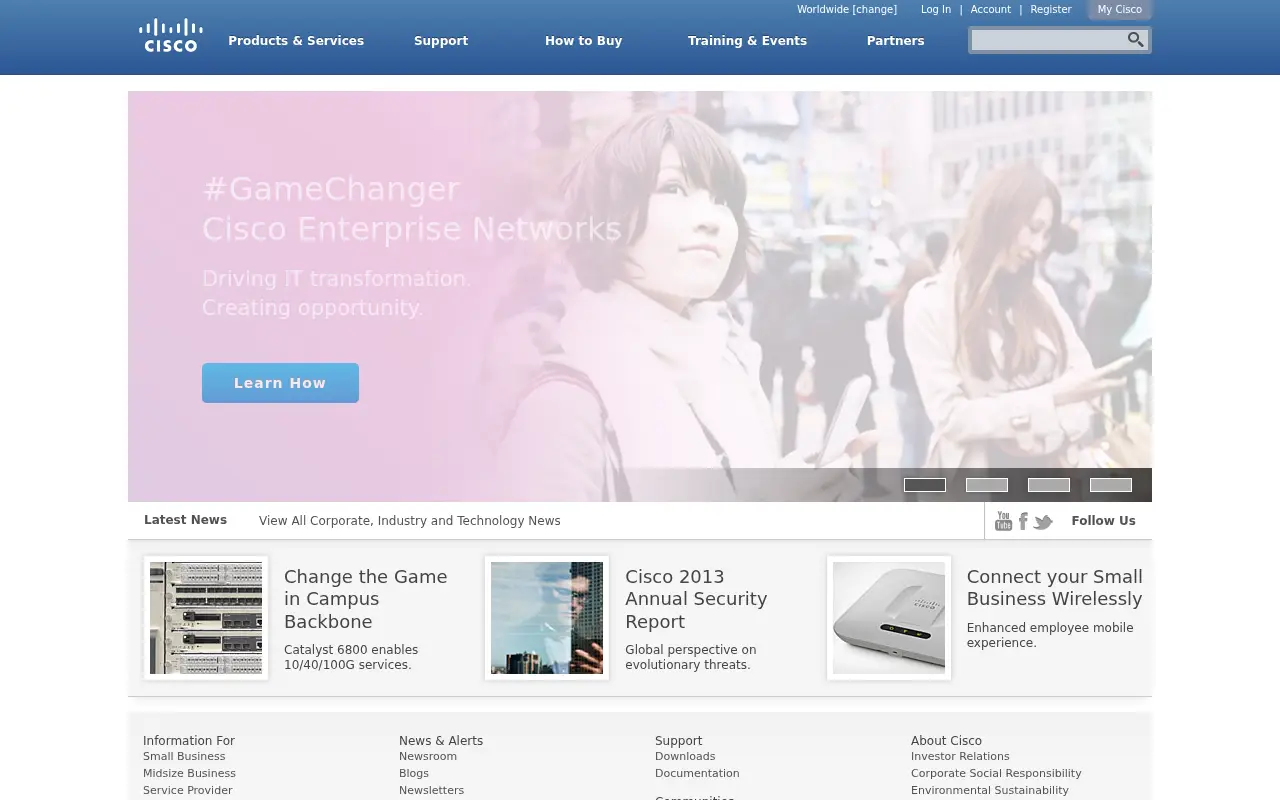This screenshot has width=1280, height=800.
Task: Open Change the Game in Campus Backbone
Action: pos(366,599)
